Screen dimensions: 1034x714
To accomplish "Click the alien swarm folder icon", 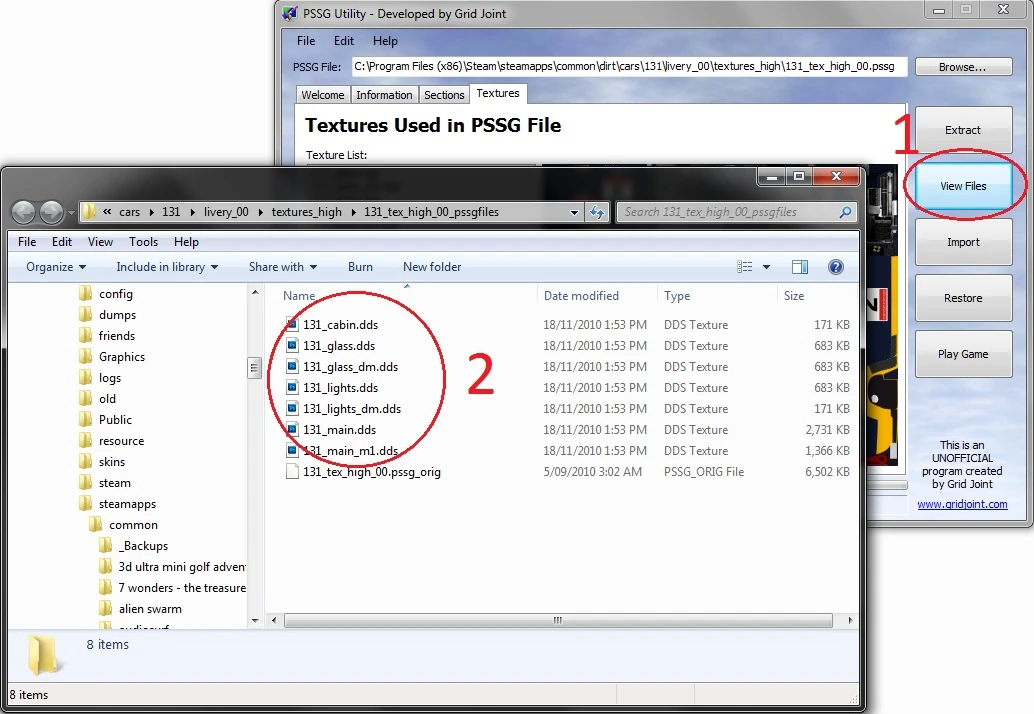I will point(106,609).
